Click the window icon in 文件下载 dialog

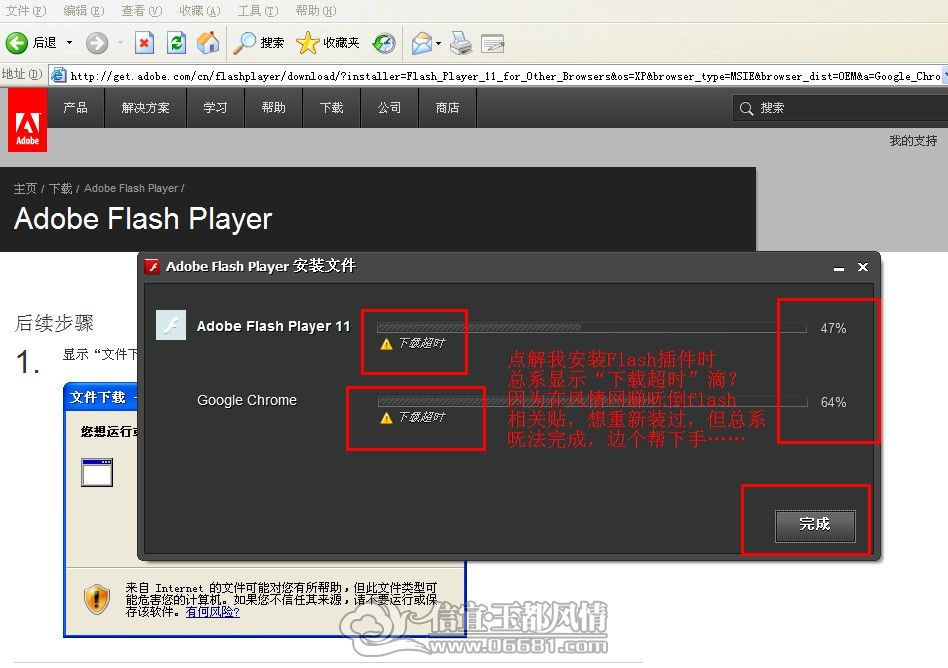click(97, 472)
